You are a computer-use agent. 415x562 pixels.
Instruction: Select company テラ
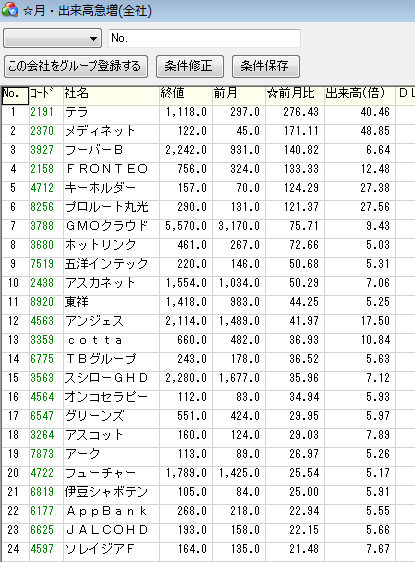(x=76, y=112)
